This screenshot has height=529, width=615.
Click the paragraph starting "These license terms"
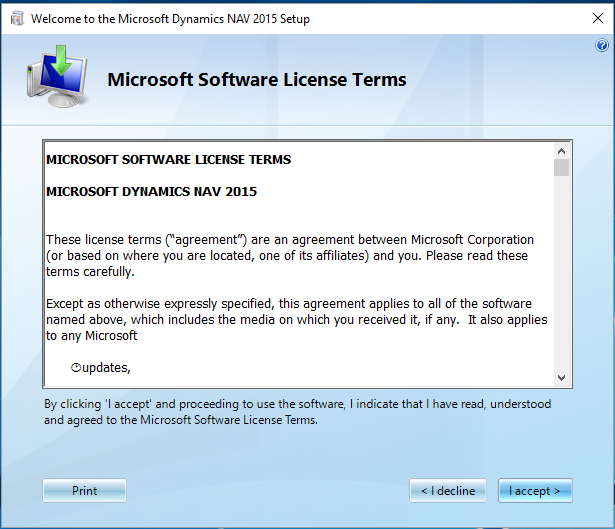point(290,256)
